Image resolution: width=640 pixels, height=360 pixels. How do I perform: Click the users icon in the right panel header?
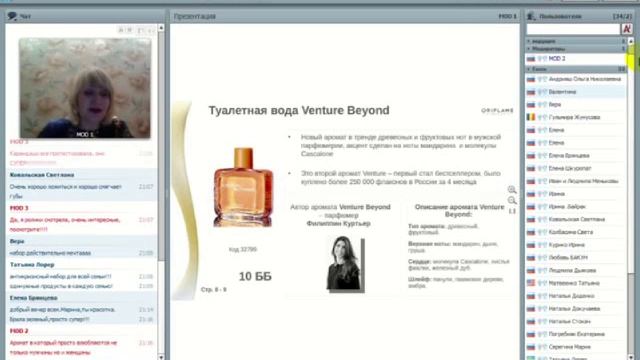pos(531,16)
